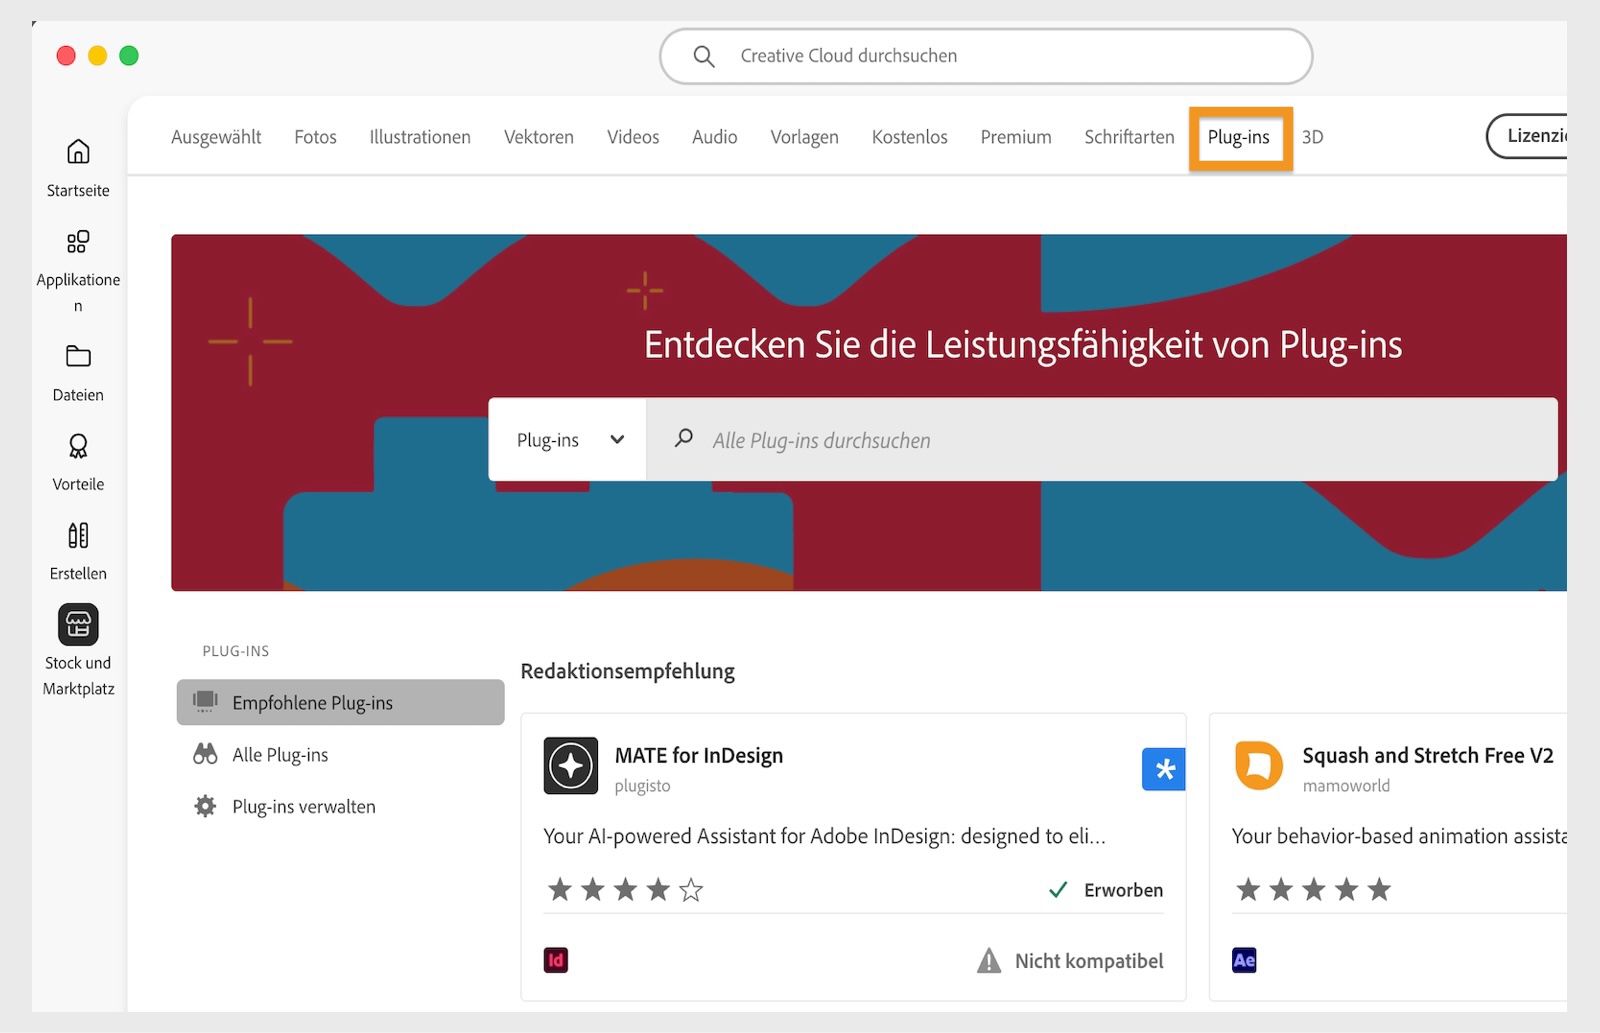Viewport: 1600px width, 1033px height.
Task: Focus the Creative Cloud durchsuchen search field
Action: 986,56
